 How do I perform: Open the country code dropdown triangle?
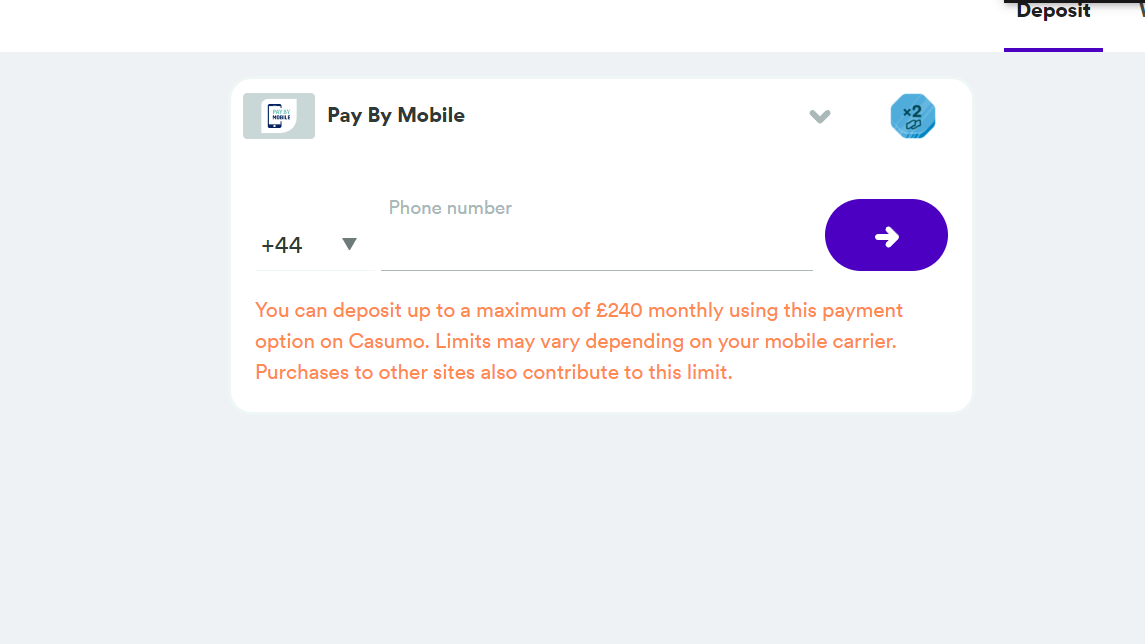(349, 244)
